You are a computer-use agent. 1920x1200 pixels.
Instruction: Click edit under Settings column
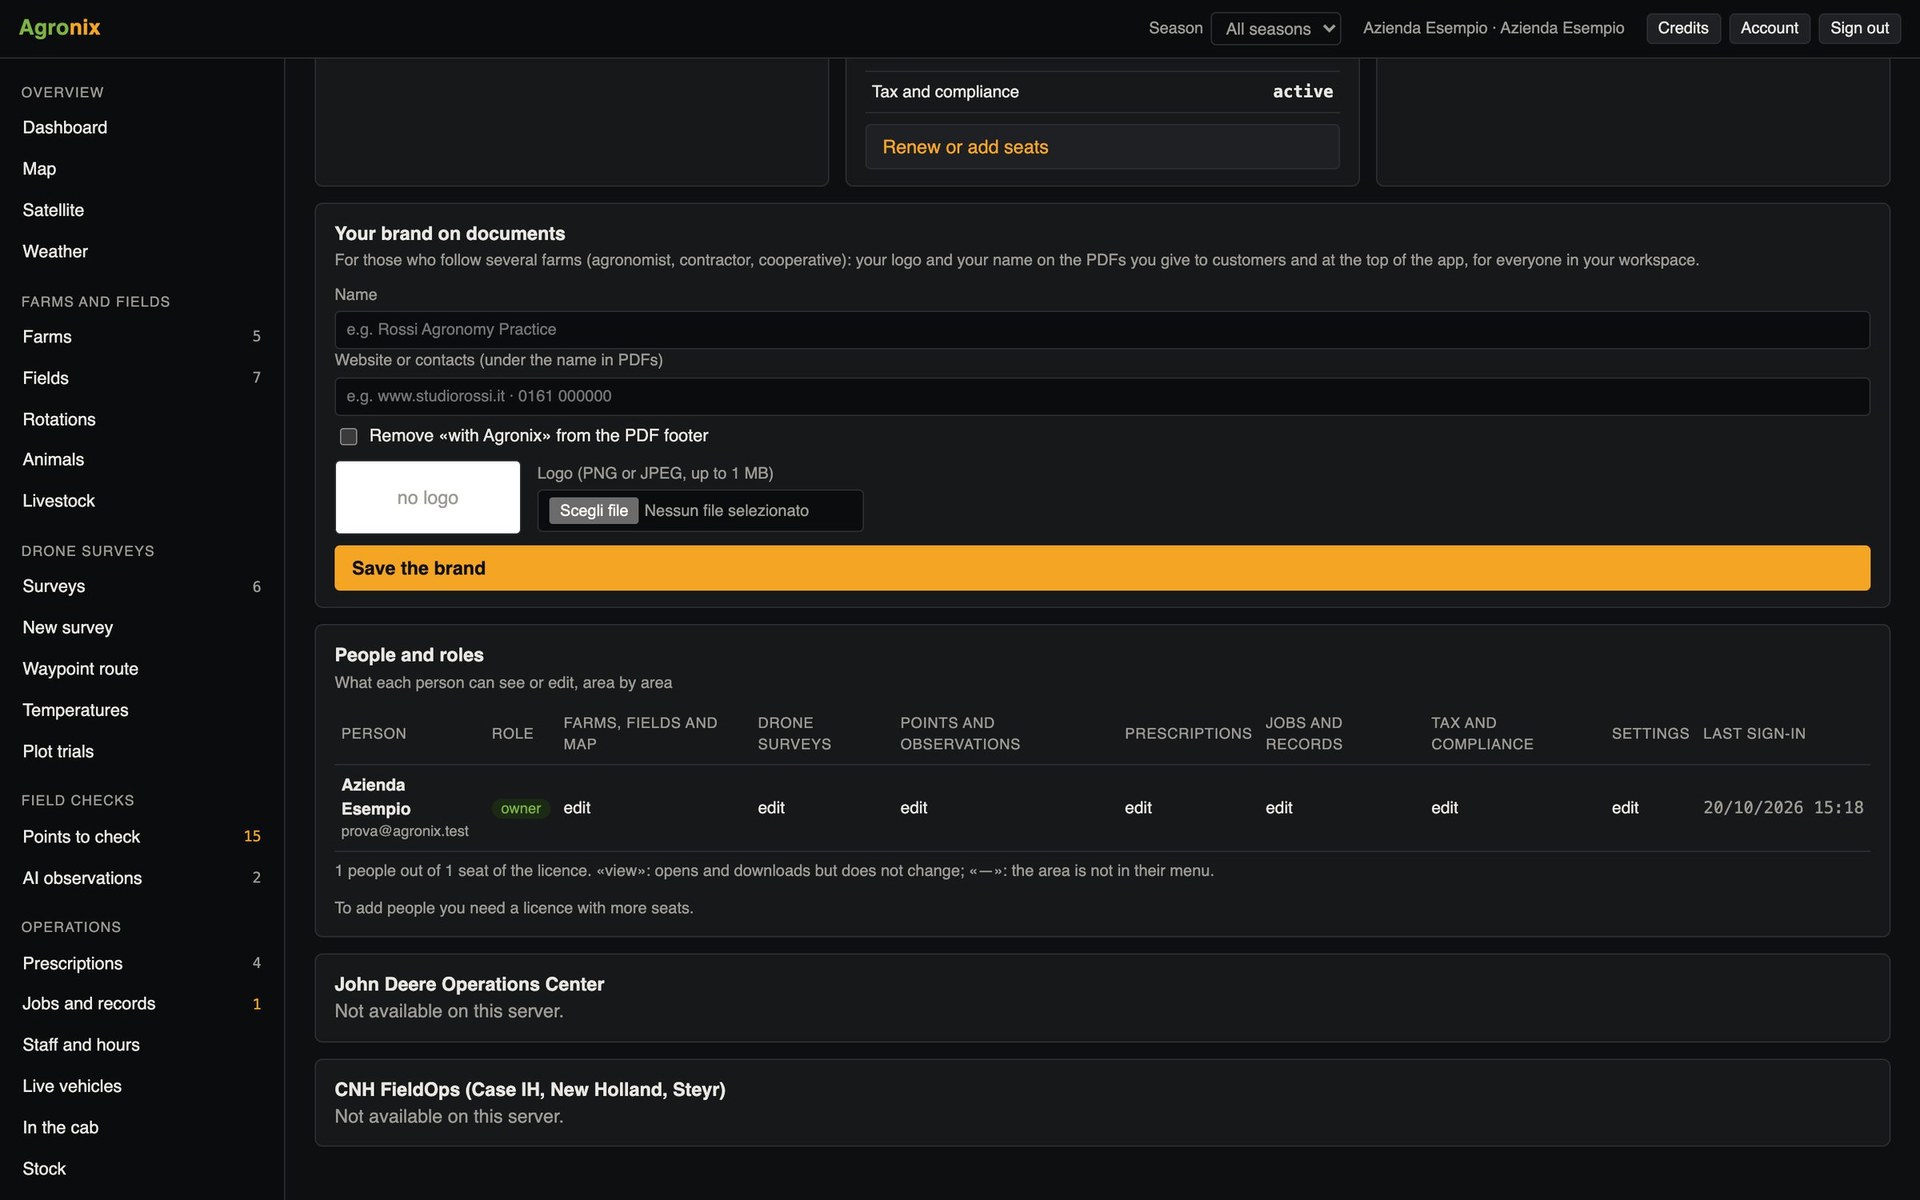[1625, 808]
